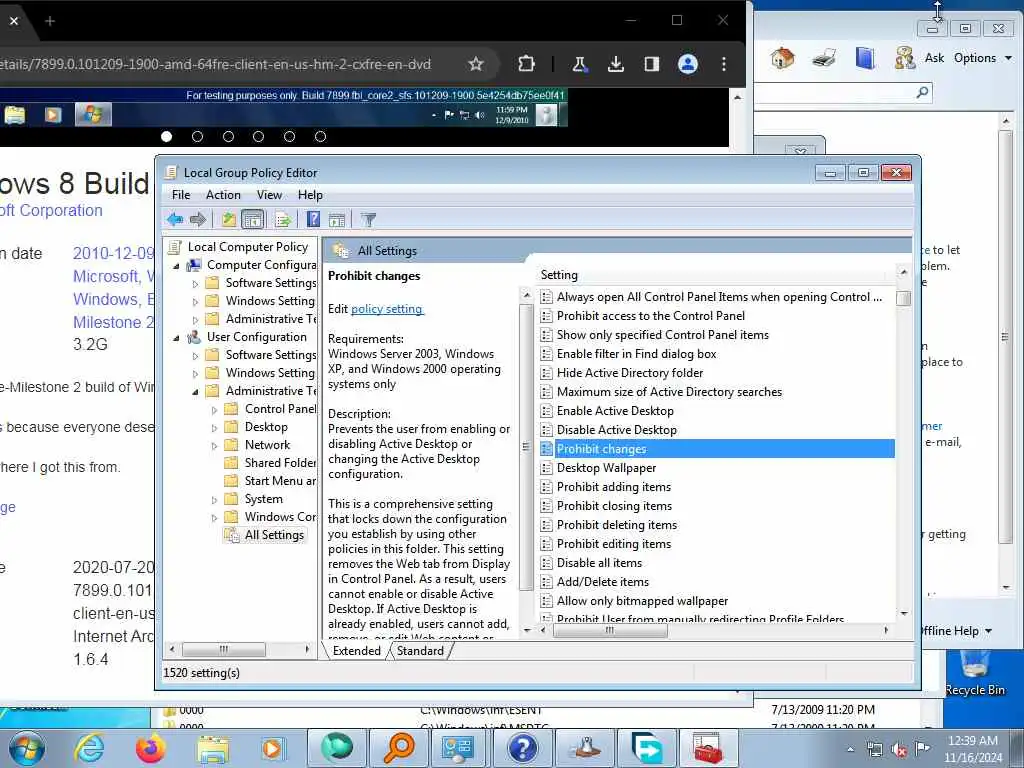Click the Forward arrow in Group Policy Editor toolbar
1024x768 pixels.
(x=198, y=219)
